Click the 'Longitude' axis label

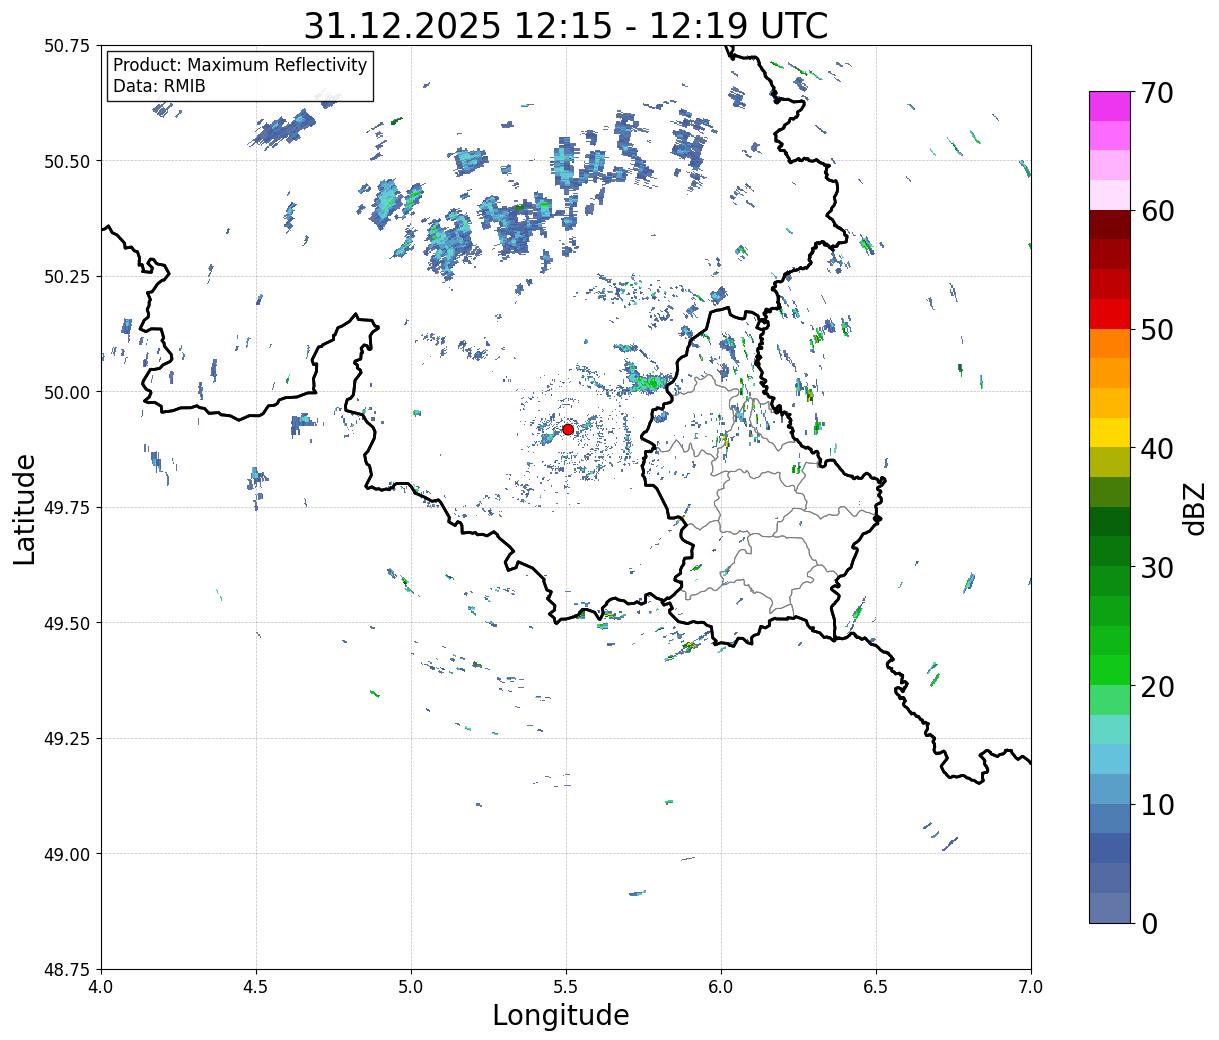[561, 1015]
